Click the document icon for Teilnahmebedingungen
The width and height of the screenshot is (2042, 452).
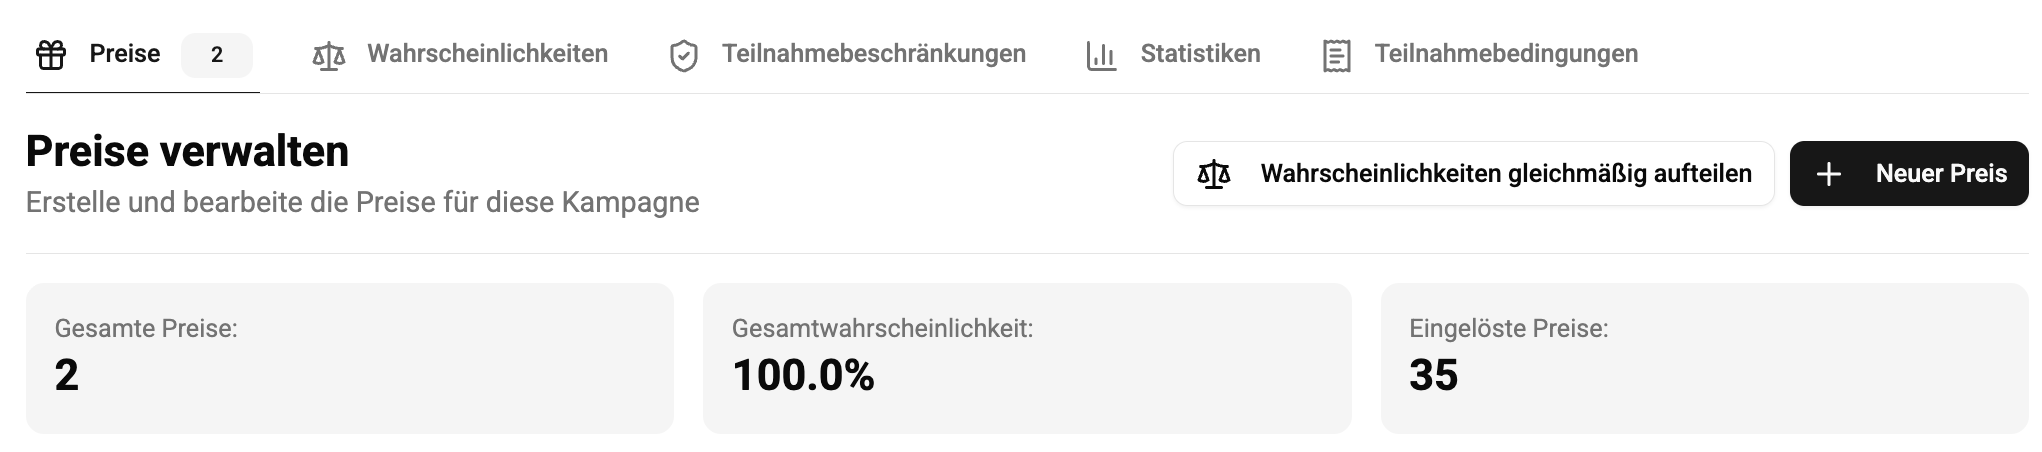1337,56
